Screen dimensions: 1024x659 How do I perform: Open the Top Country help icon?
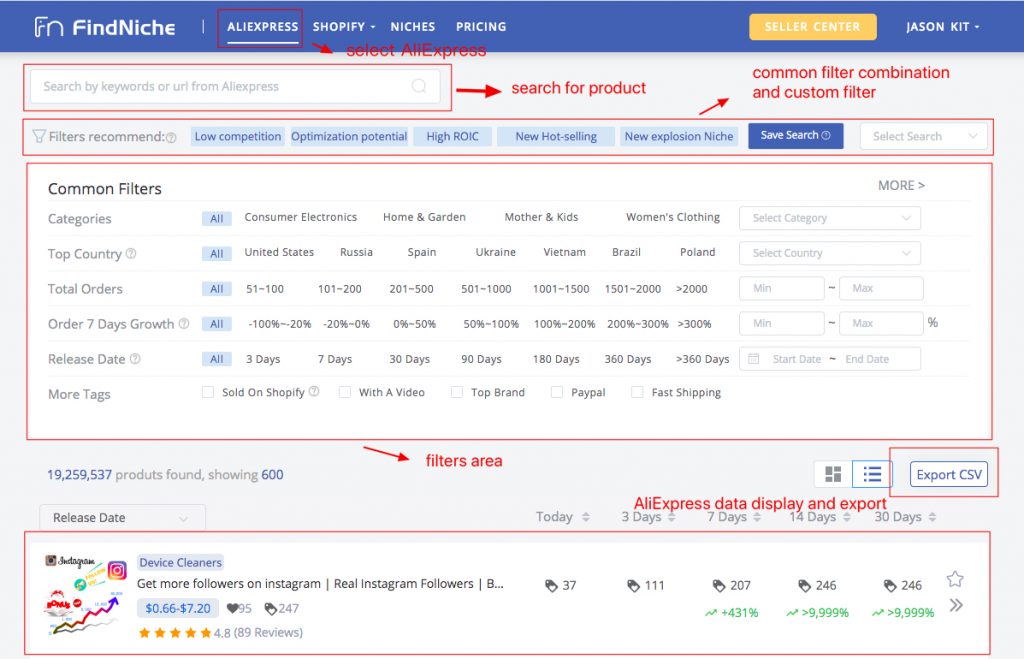point(131,253)
